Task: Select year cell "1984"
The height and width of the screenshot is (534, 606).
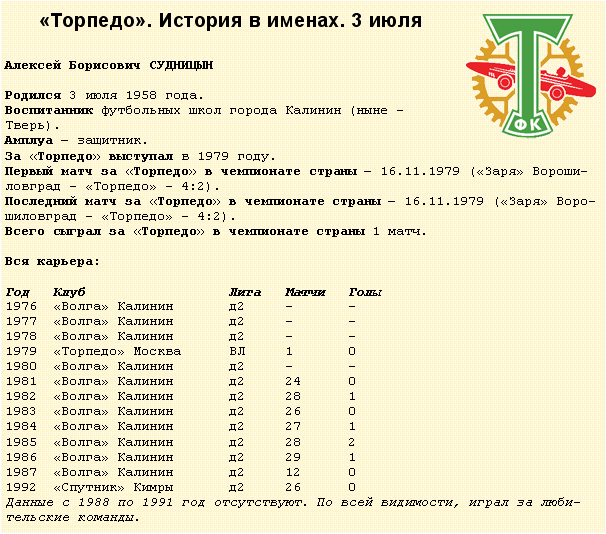Action: pos(21,427)
